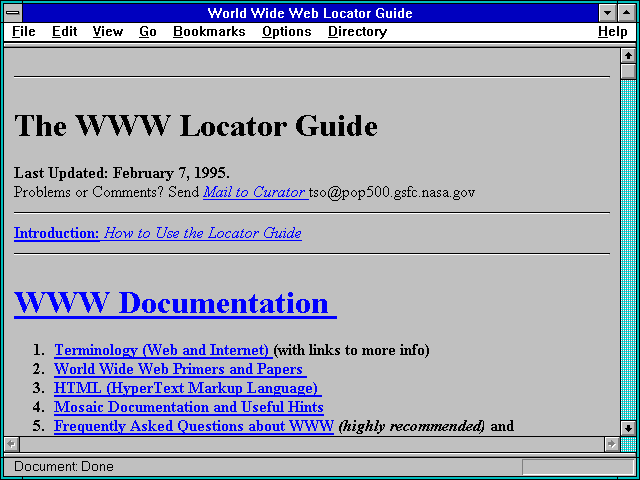
Task: Open the WWW Documentation heading link
Action: (x=175, y=303)
